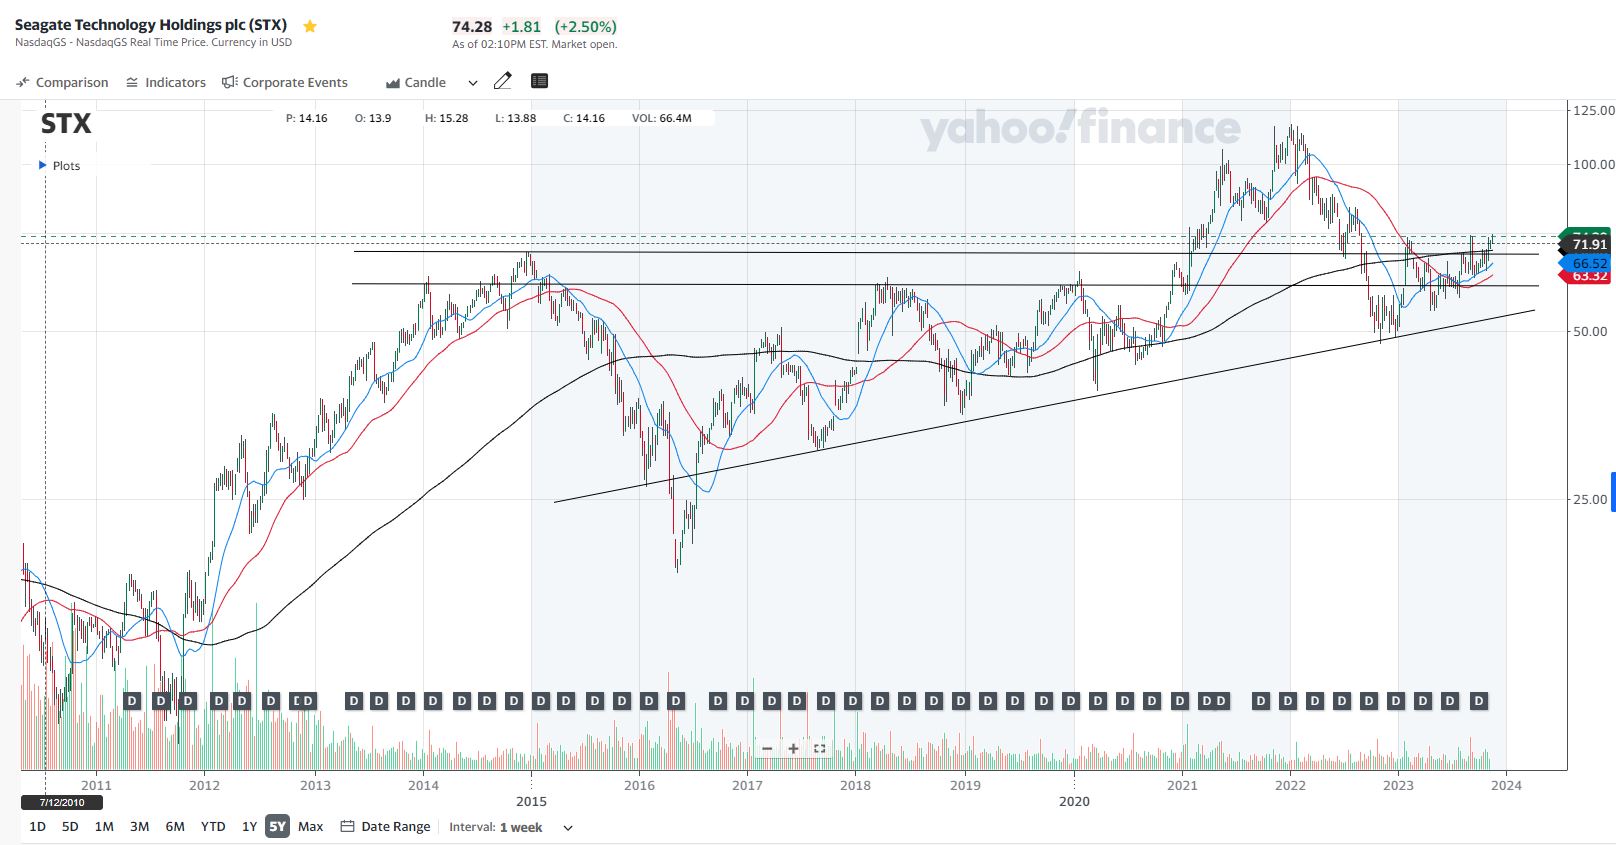Switch range to 1D
Viewport: 1616px width, 845px height.
pos(37,826)
